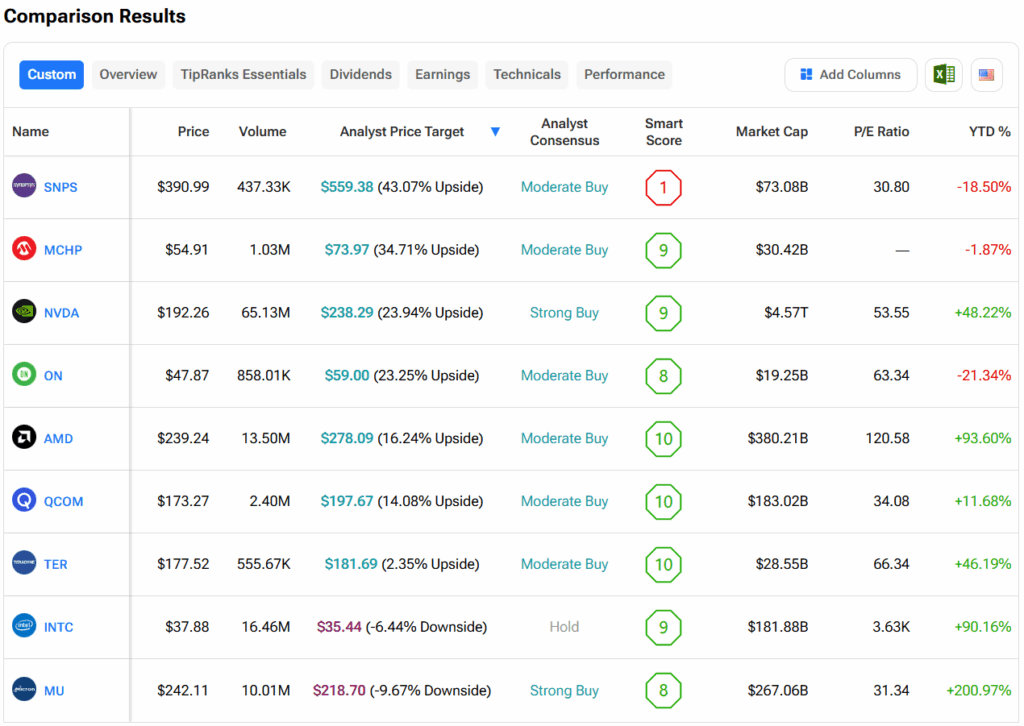The height and width of the screenshot is (726, 1024).
Task: Sort table by Market Cap header
Action: coord(771,132)
